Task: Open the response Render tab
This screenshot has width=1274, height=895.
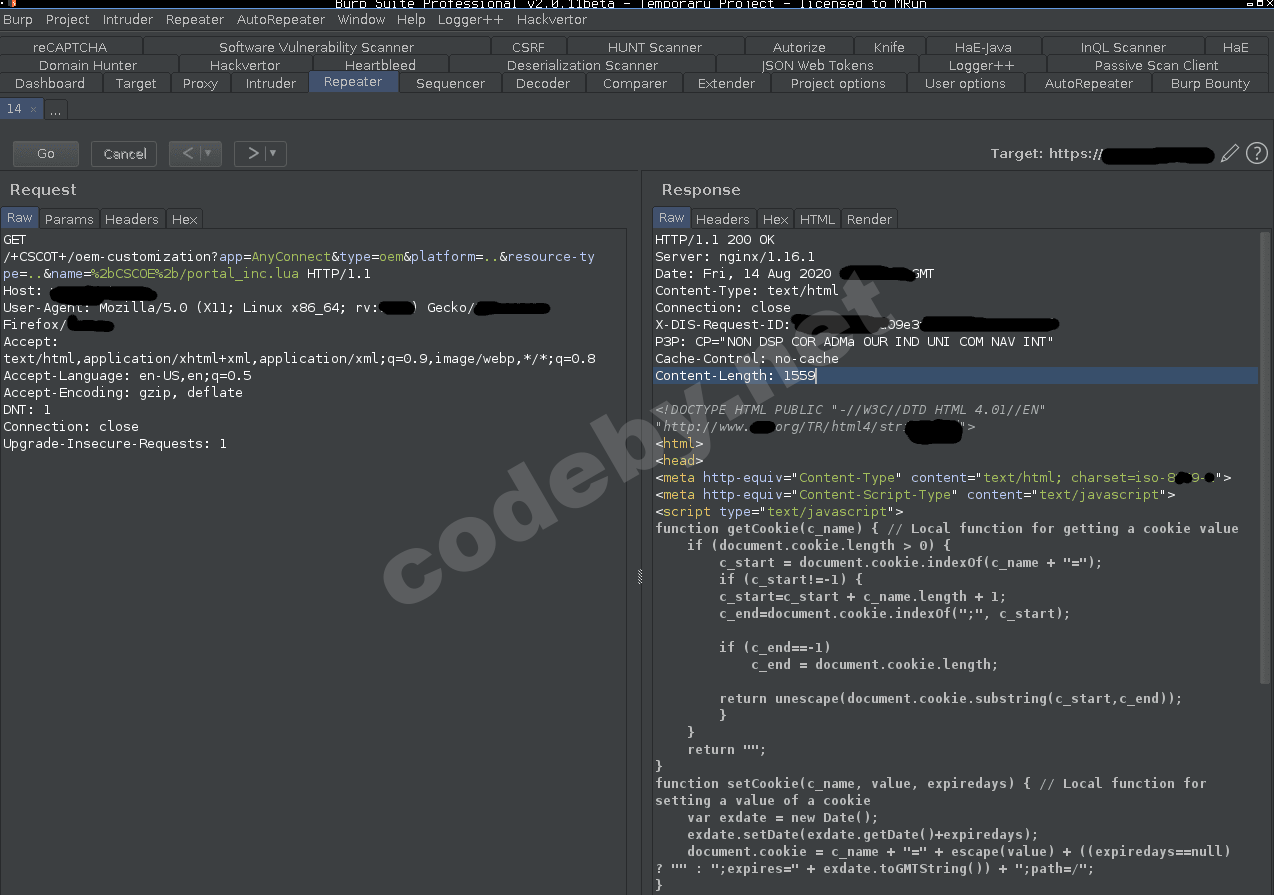Action: (x=869, y=219)
